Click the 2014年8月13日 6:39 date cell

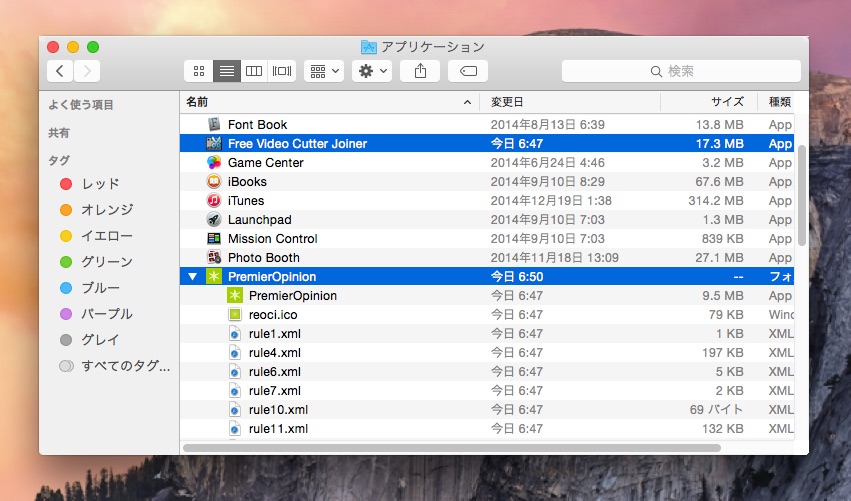point(548,124)
